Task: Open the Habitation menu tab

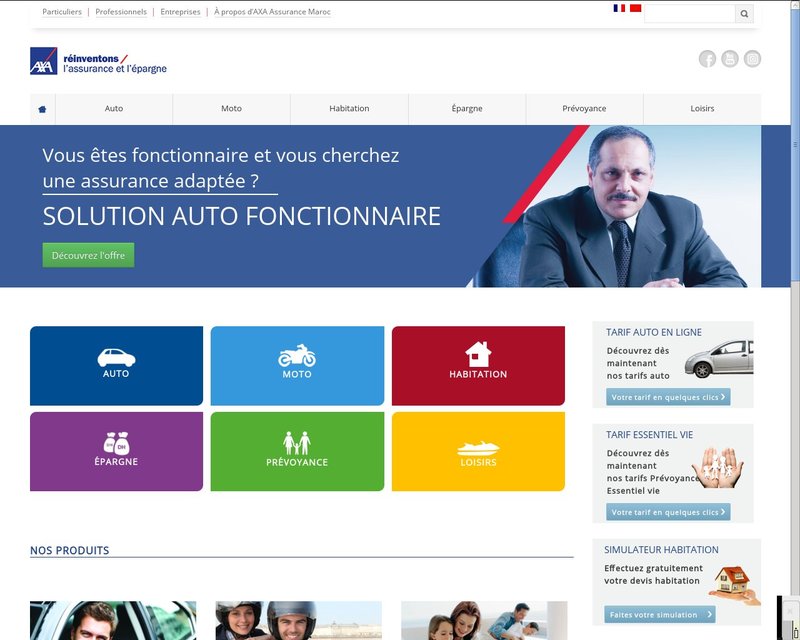Action: (349, 109)
